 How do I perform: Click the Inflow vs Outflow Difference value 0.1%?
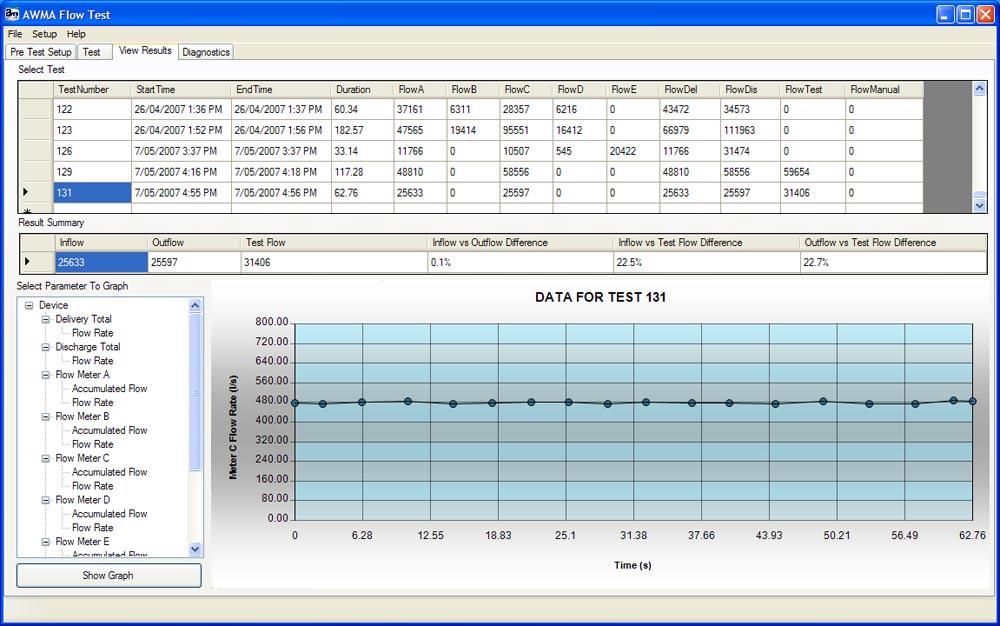point(520,262)
